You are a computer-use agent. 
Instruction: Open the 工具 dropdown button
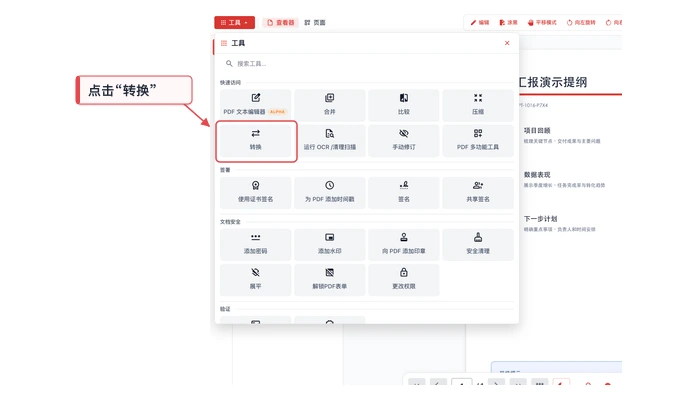[234, 22]
